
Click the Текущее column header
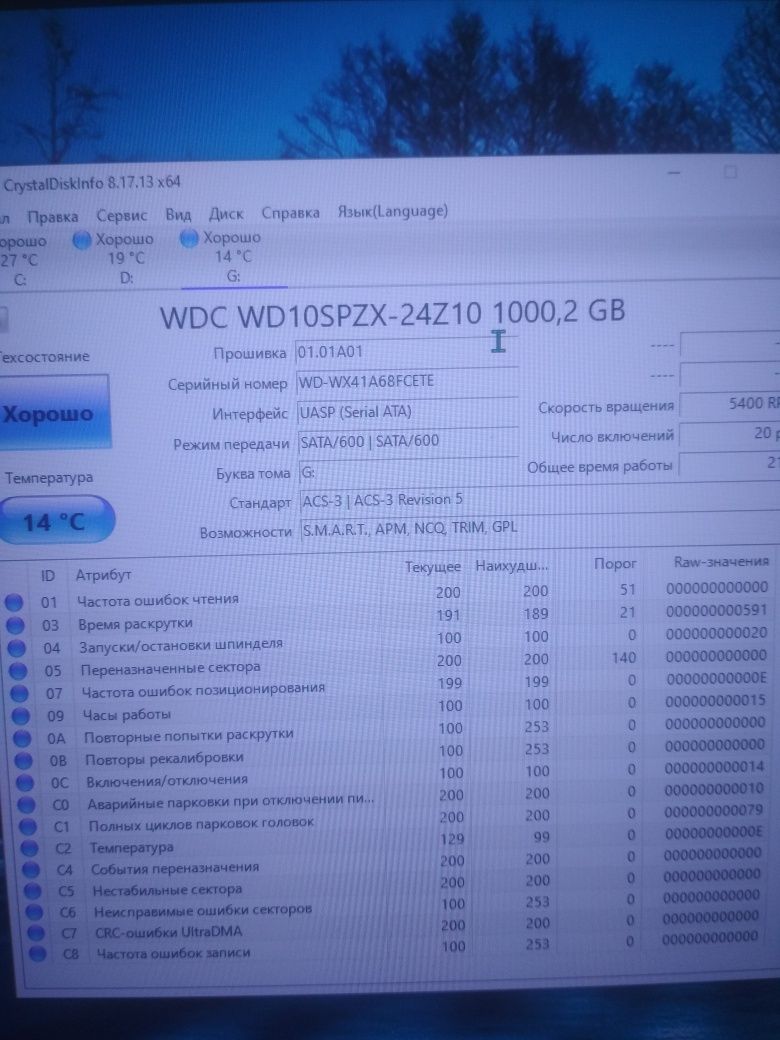point(432,568)
